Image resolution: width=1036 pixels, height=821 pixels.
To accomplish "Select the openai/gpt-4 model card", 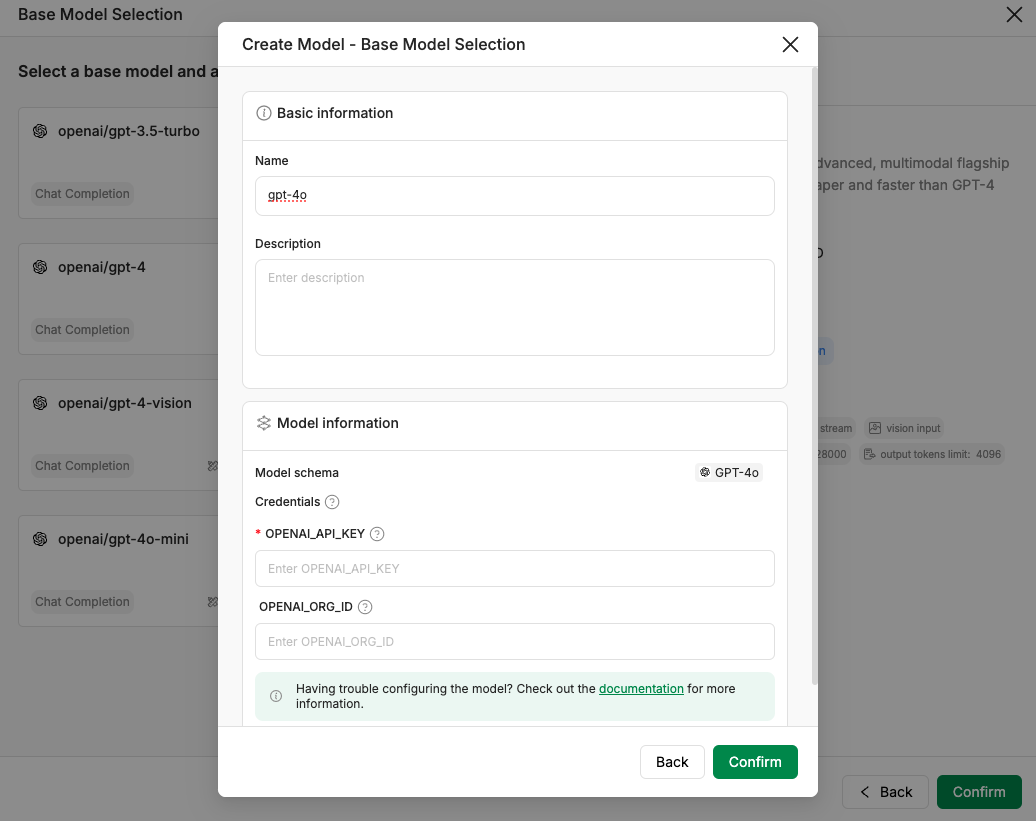I will pyautogui.click(x=119, y=299).
